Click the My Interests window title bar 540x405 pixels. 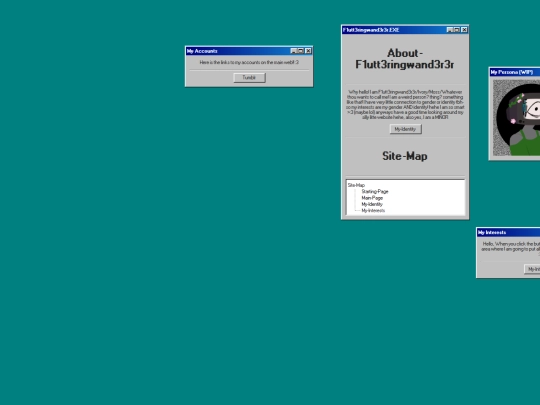[x=508, y=232]
